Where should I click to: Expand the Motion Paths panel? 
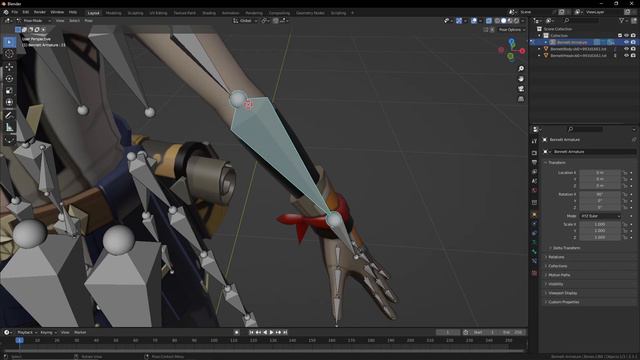pos(559,275)
